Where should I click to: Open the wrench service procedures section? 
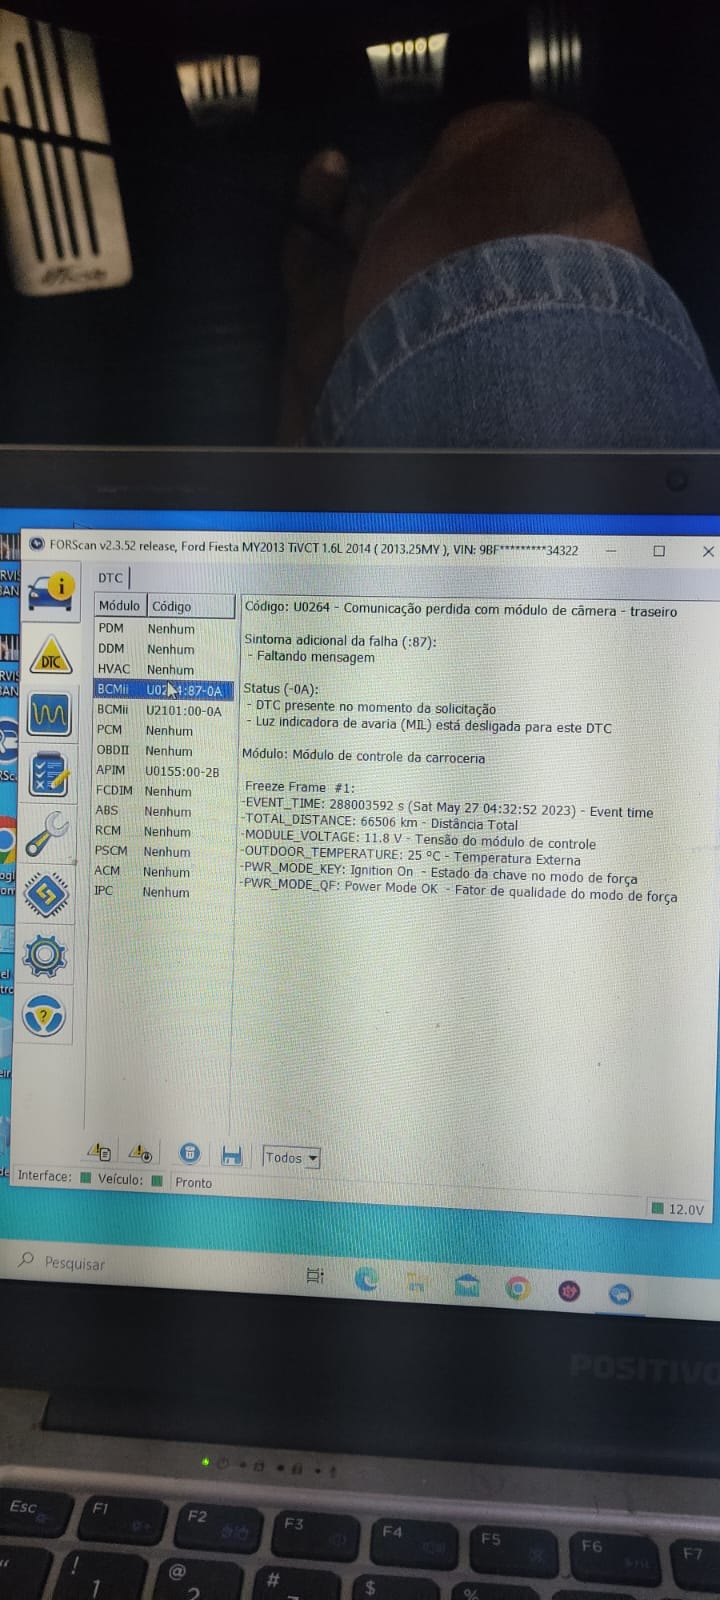pyautogui.click(x=46, y=833)
